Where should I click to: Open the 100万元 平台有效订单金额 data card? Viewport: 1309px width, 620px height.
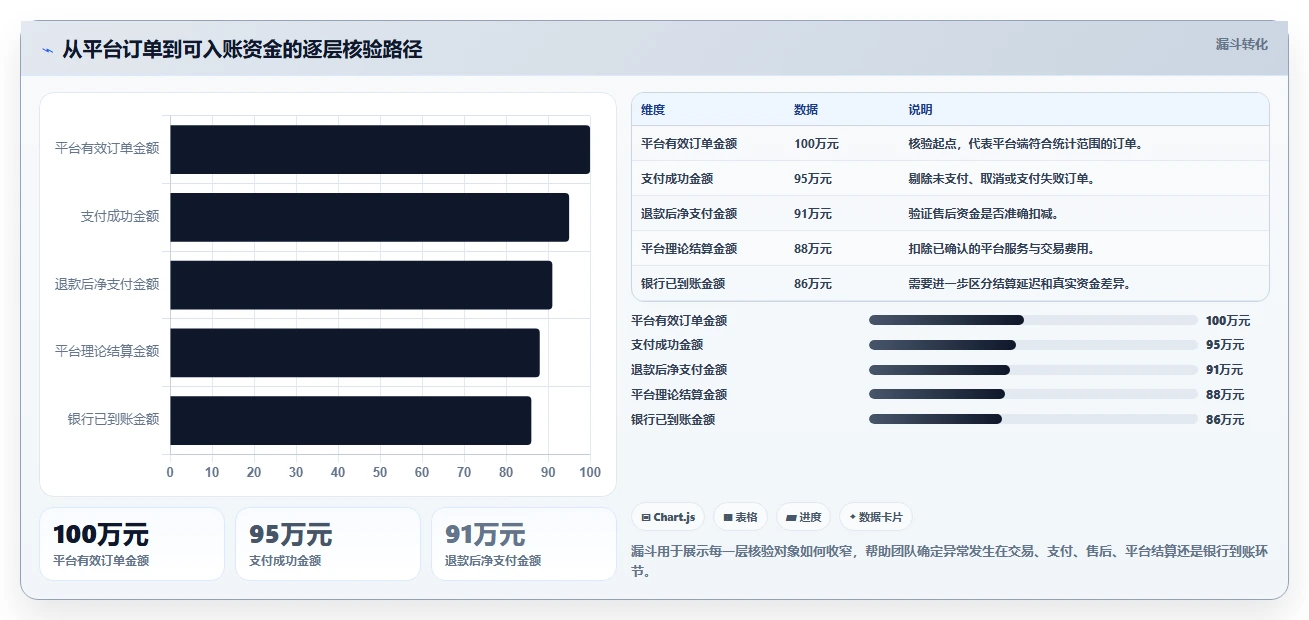[x=132, y=544]
